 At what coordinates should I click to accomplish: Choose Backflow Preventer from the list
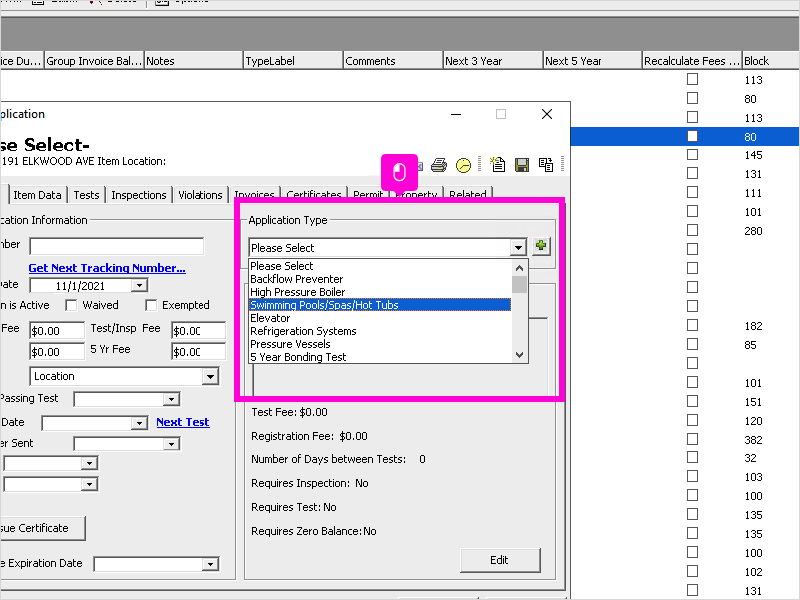pos(380,279)
